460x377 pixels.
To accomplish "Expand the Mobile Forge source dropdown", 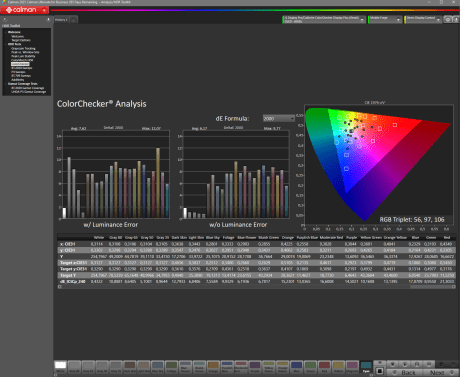I will point(385,20).
